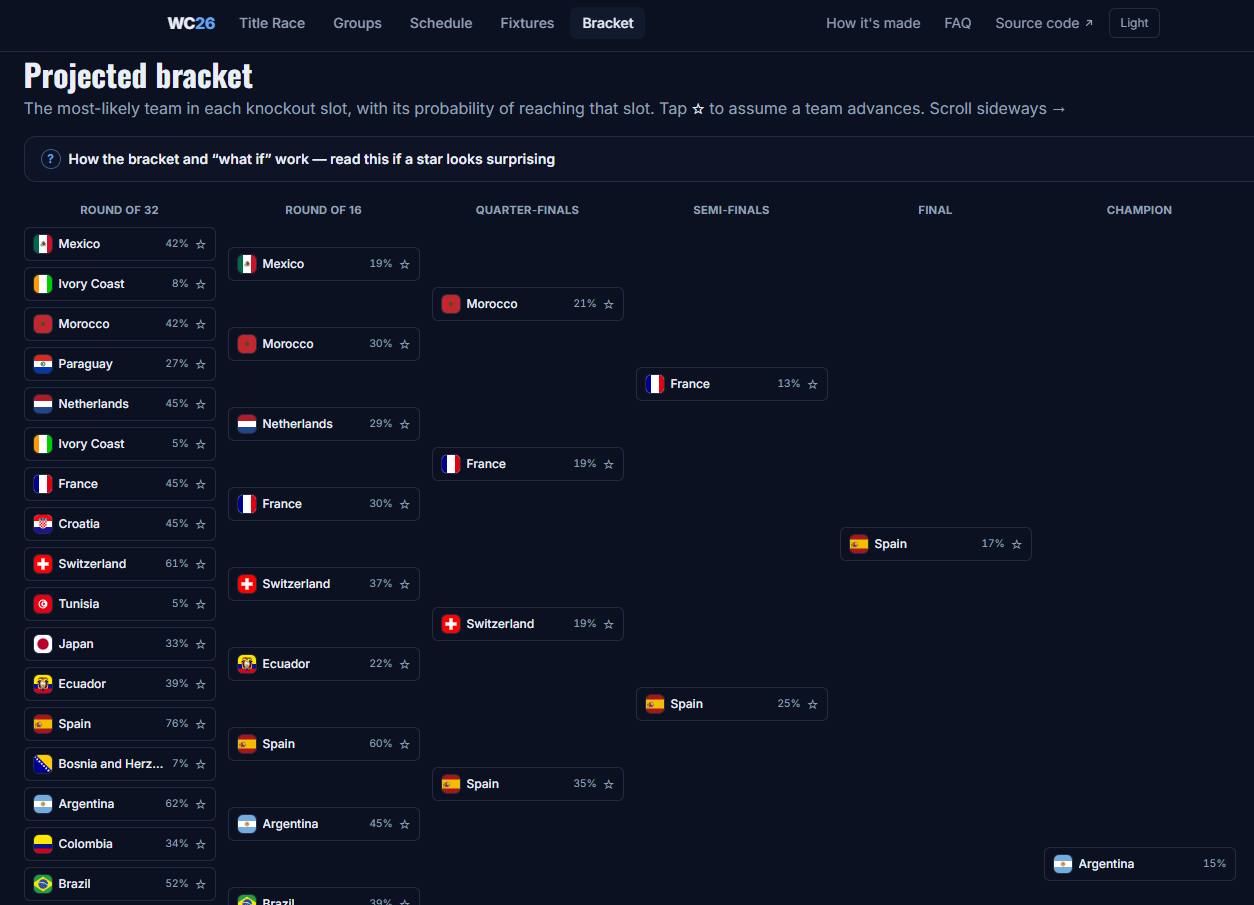The height and width of the screenshot is (905, 1254).
Task: Star Spain 76% in Round of 32
Action: pos(201,724)
